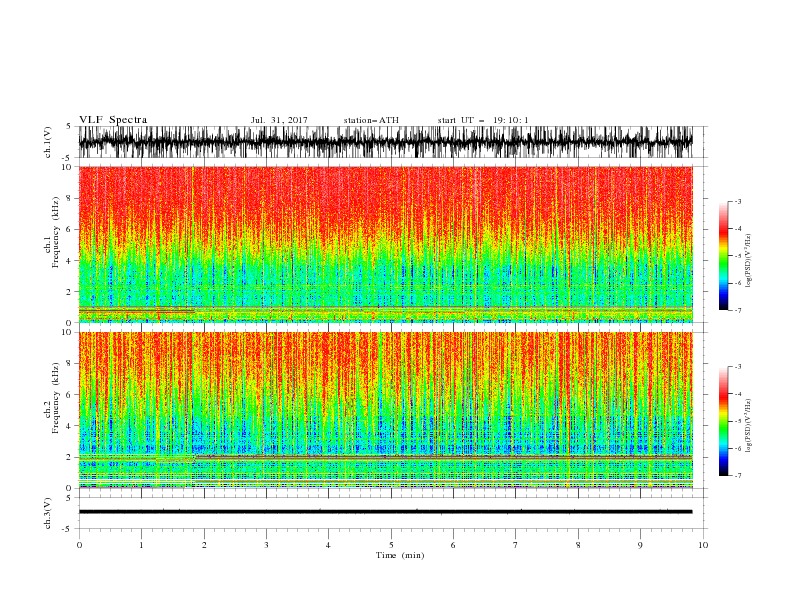
Task: Click the flat ch.3 voltage trace
Action: click(385, 512)
